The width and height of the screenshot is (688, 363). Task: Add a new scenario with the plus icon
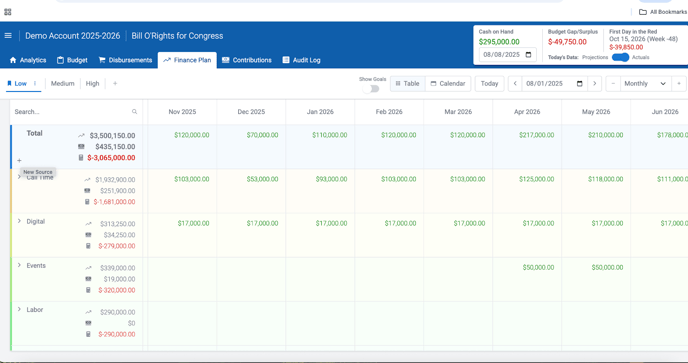coord(115,83)
